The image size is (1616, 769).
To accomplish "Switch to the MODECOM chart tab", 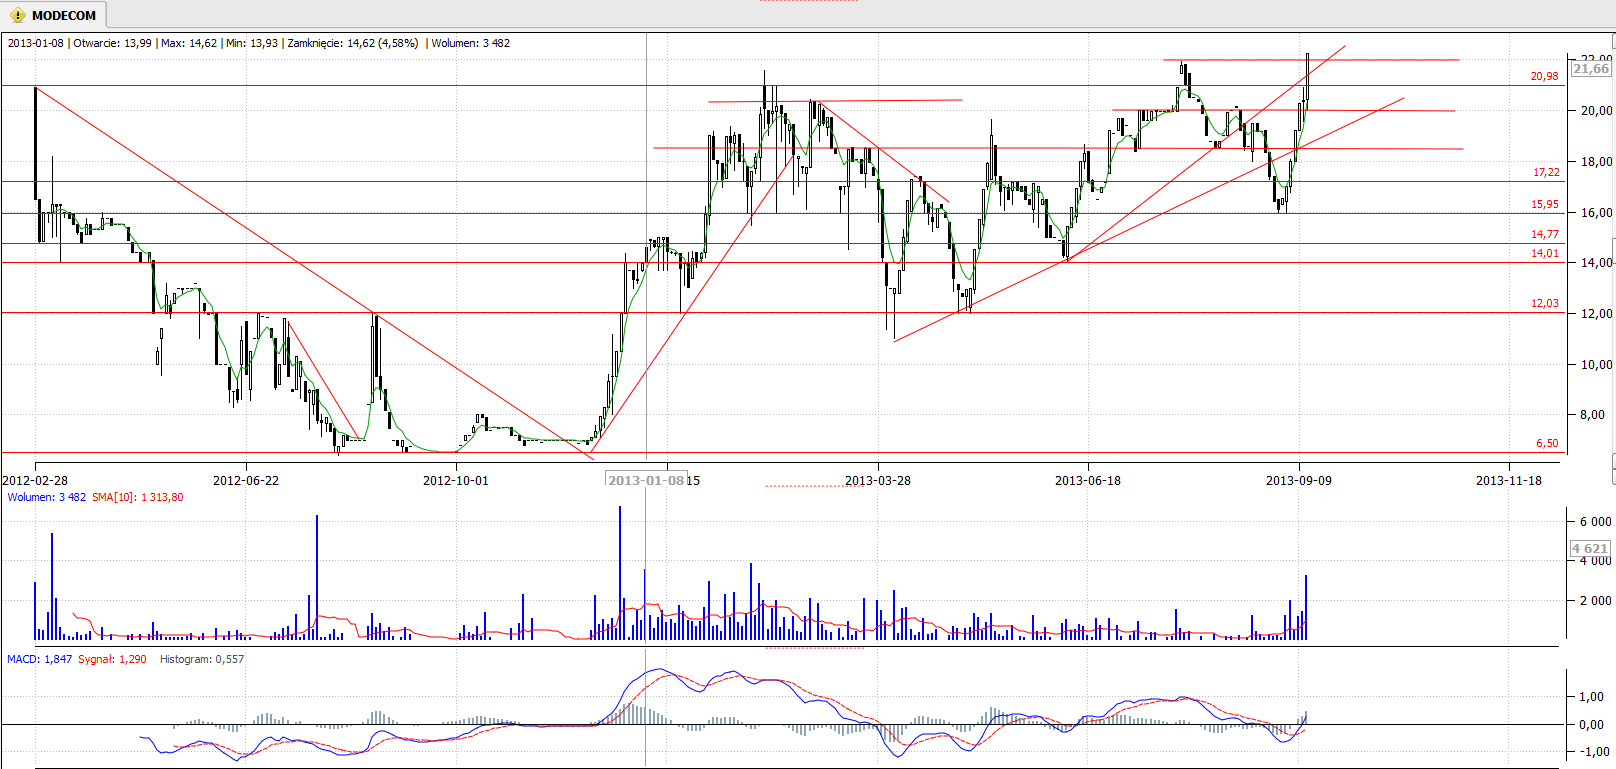I will (x=63, y=15).
